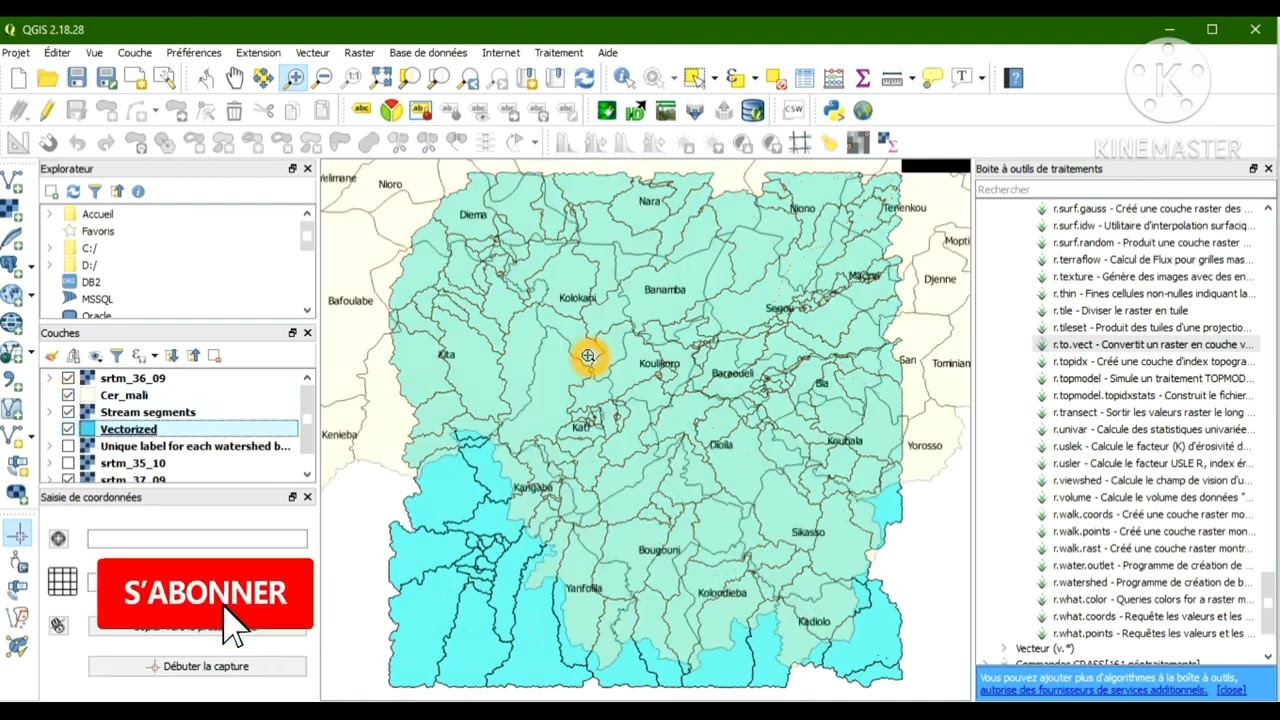The width and height of the screenshot is (1280, 720).
Task: Select the Pan Map hand tool
Action: tap(234, 78)
